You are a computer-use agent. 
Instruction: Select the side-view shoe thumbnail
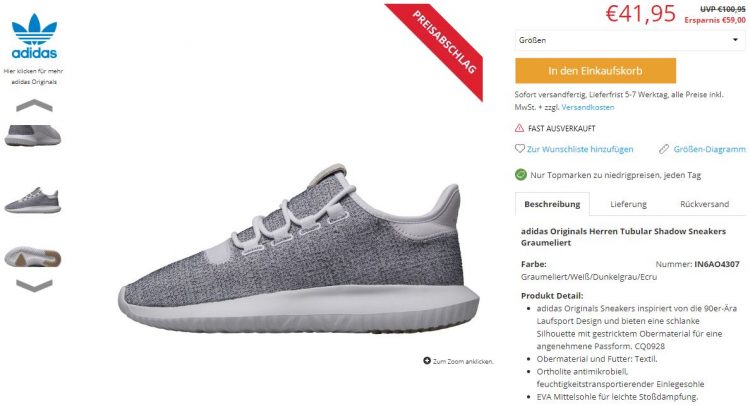[x=33, y=200]
